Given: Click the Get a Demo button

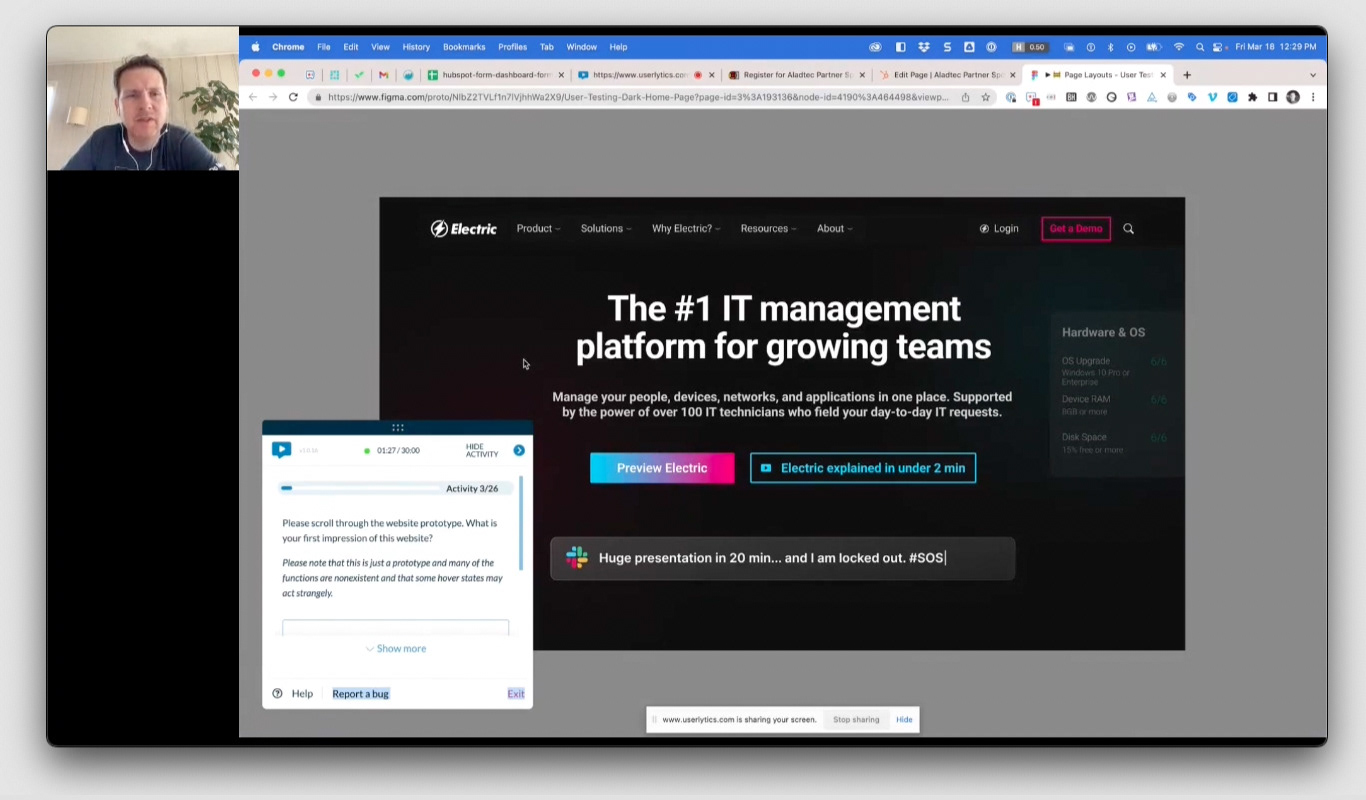Looking at the screenshot, I should [1076, 229].
